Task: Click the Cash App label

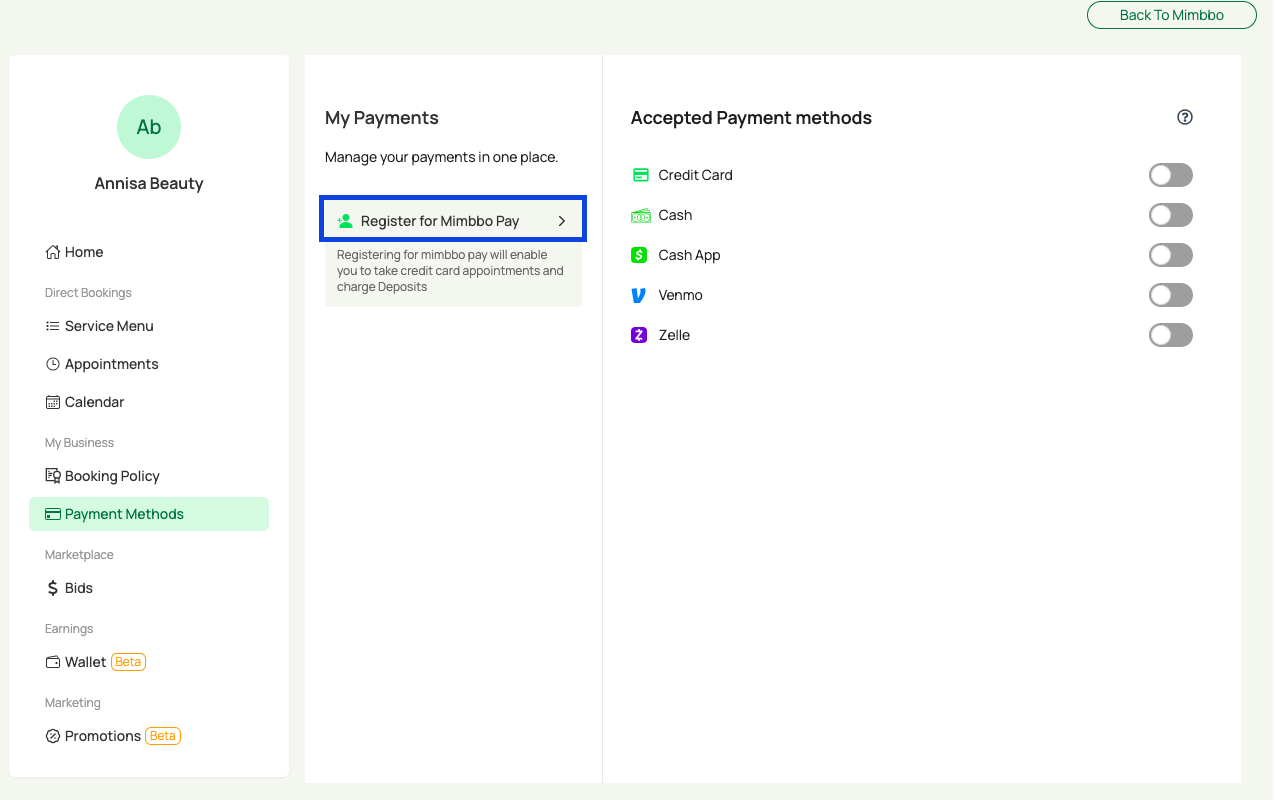Action: click(689, 255)
